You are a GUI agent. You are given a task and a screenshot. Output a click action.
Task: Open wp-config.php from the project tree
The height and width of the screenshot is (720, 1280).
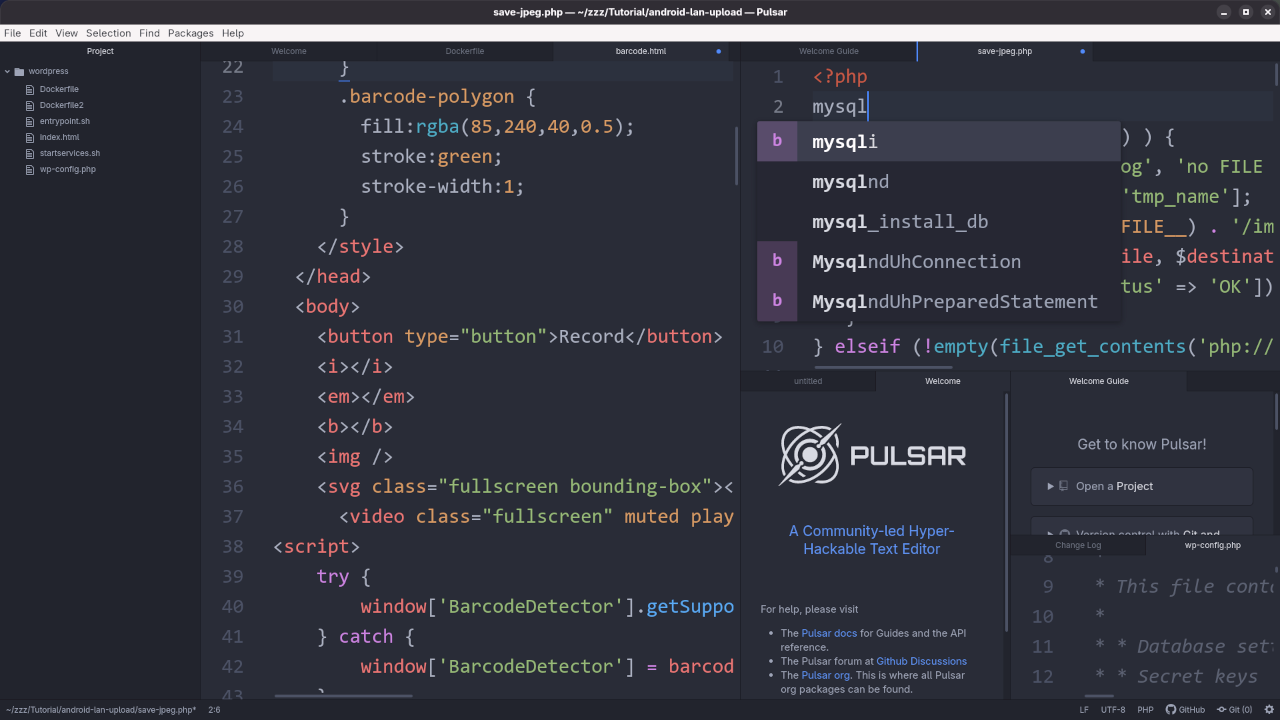[x=68, y=169]
